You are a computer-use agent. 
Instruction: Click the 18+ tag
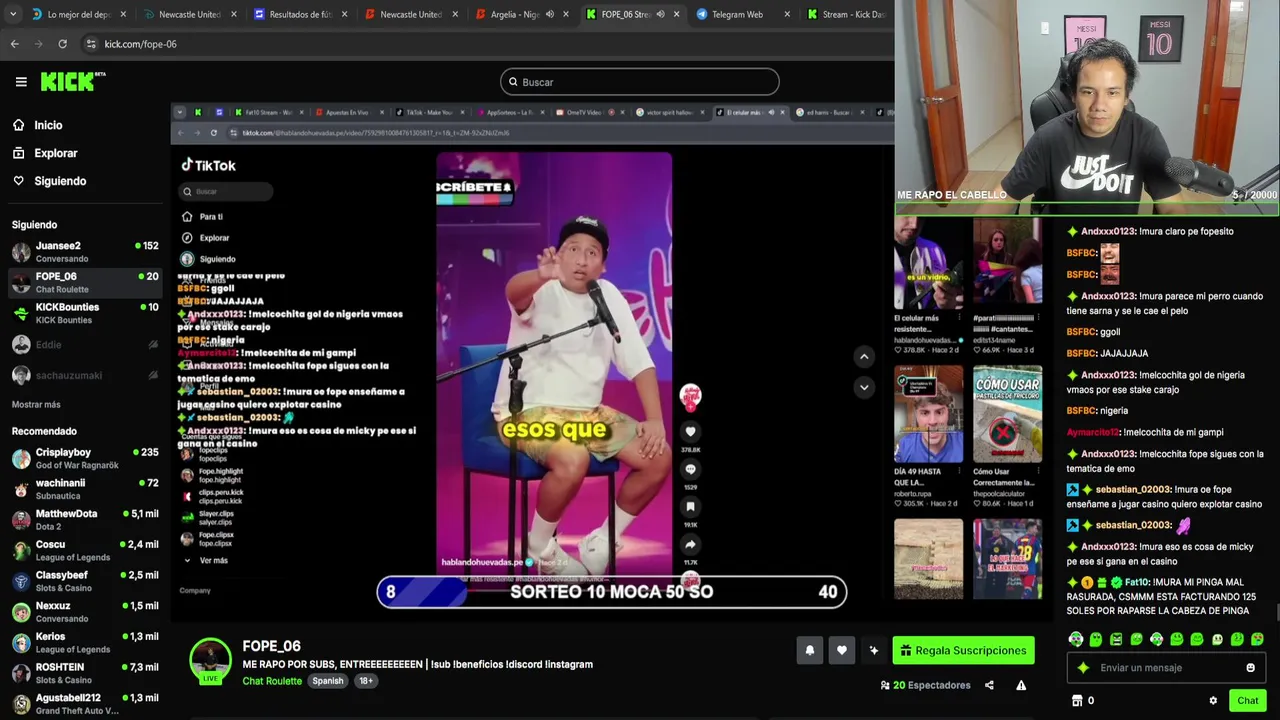pyautogui.click(x=366, y=681)
